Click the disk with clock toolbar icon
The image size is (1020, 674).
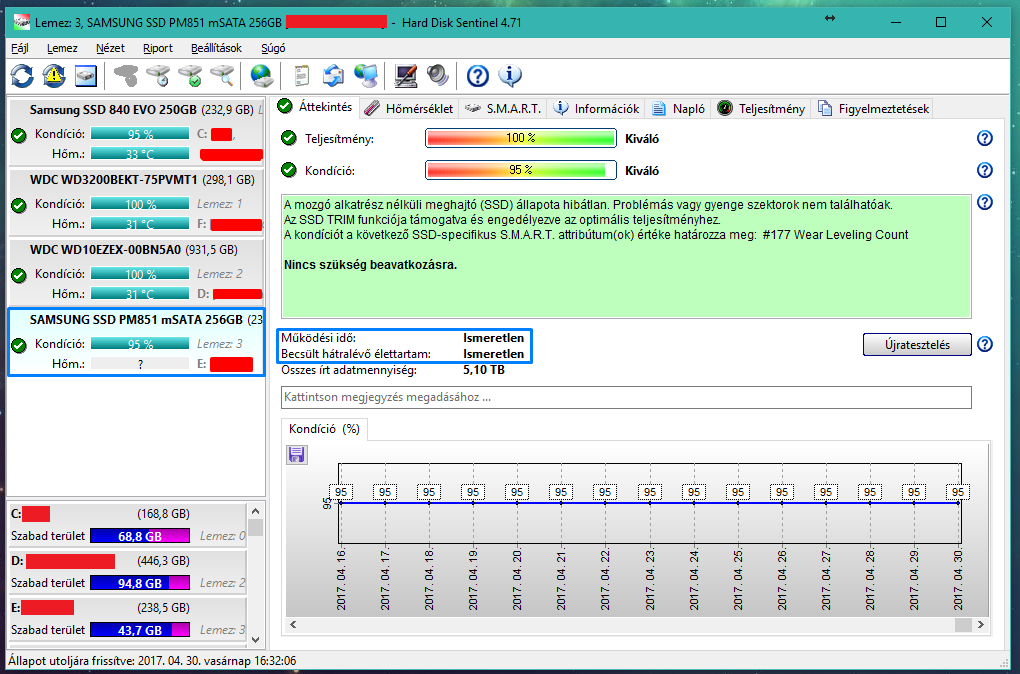click(x=158, y=76)
